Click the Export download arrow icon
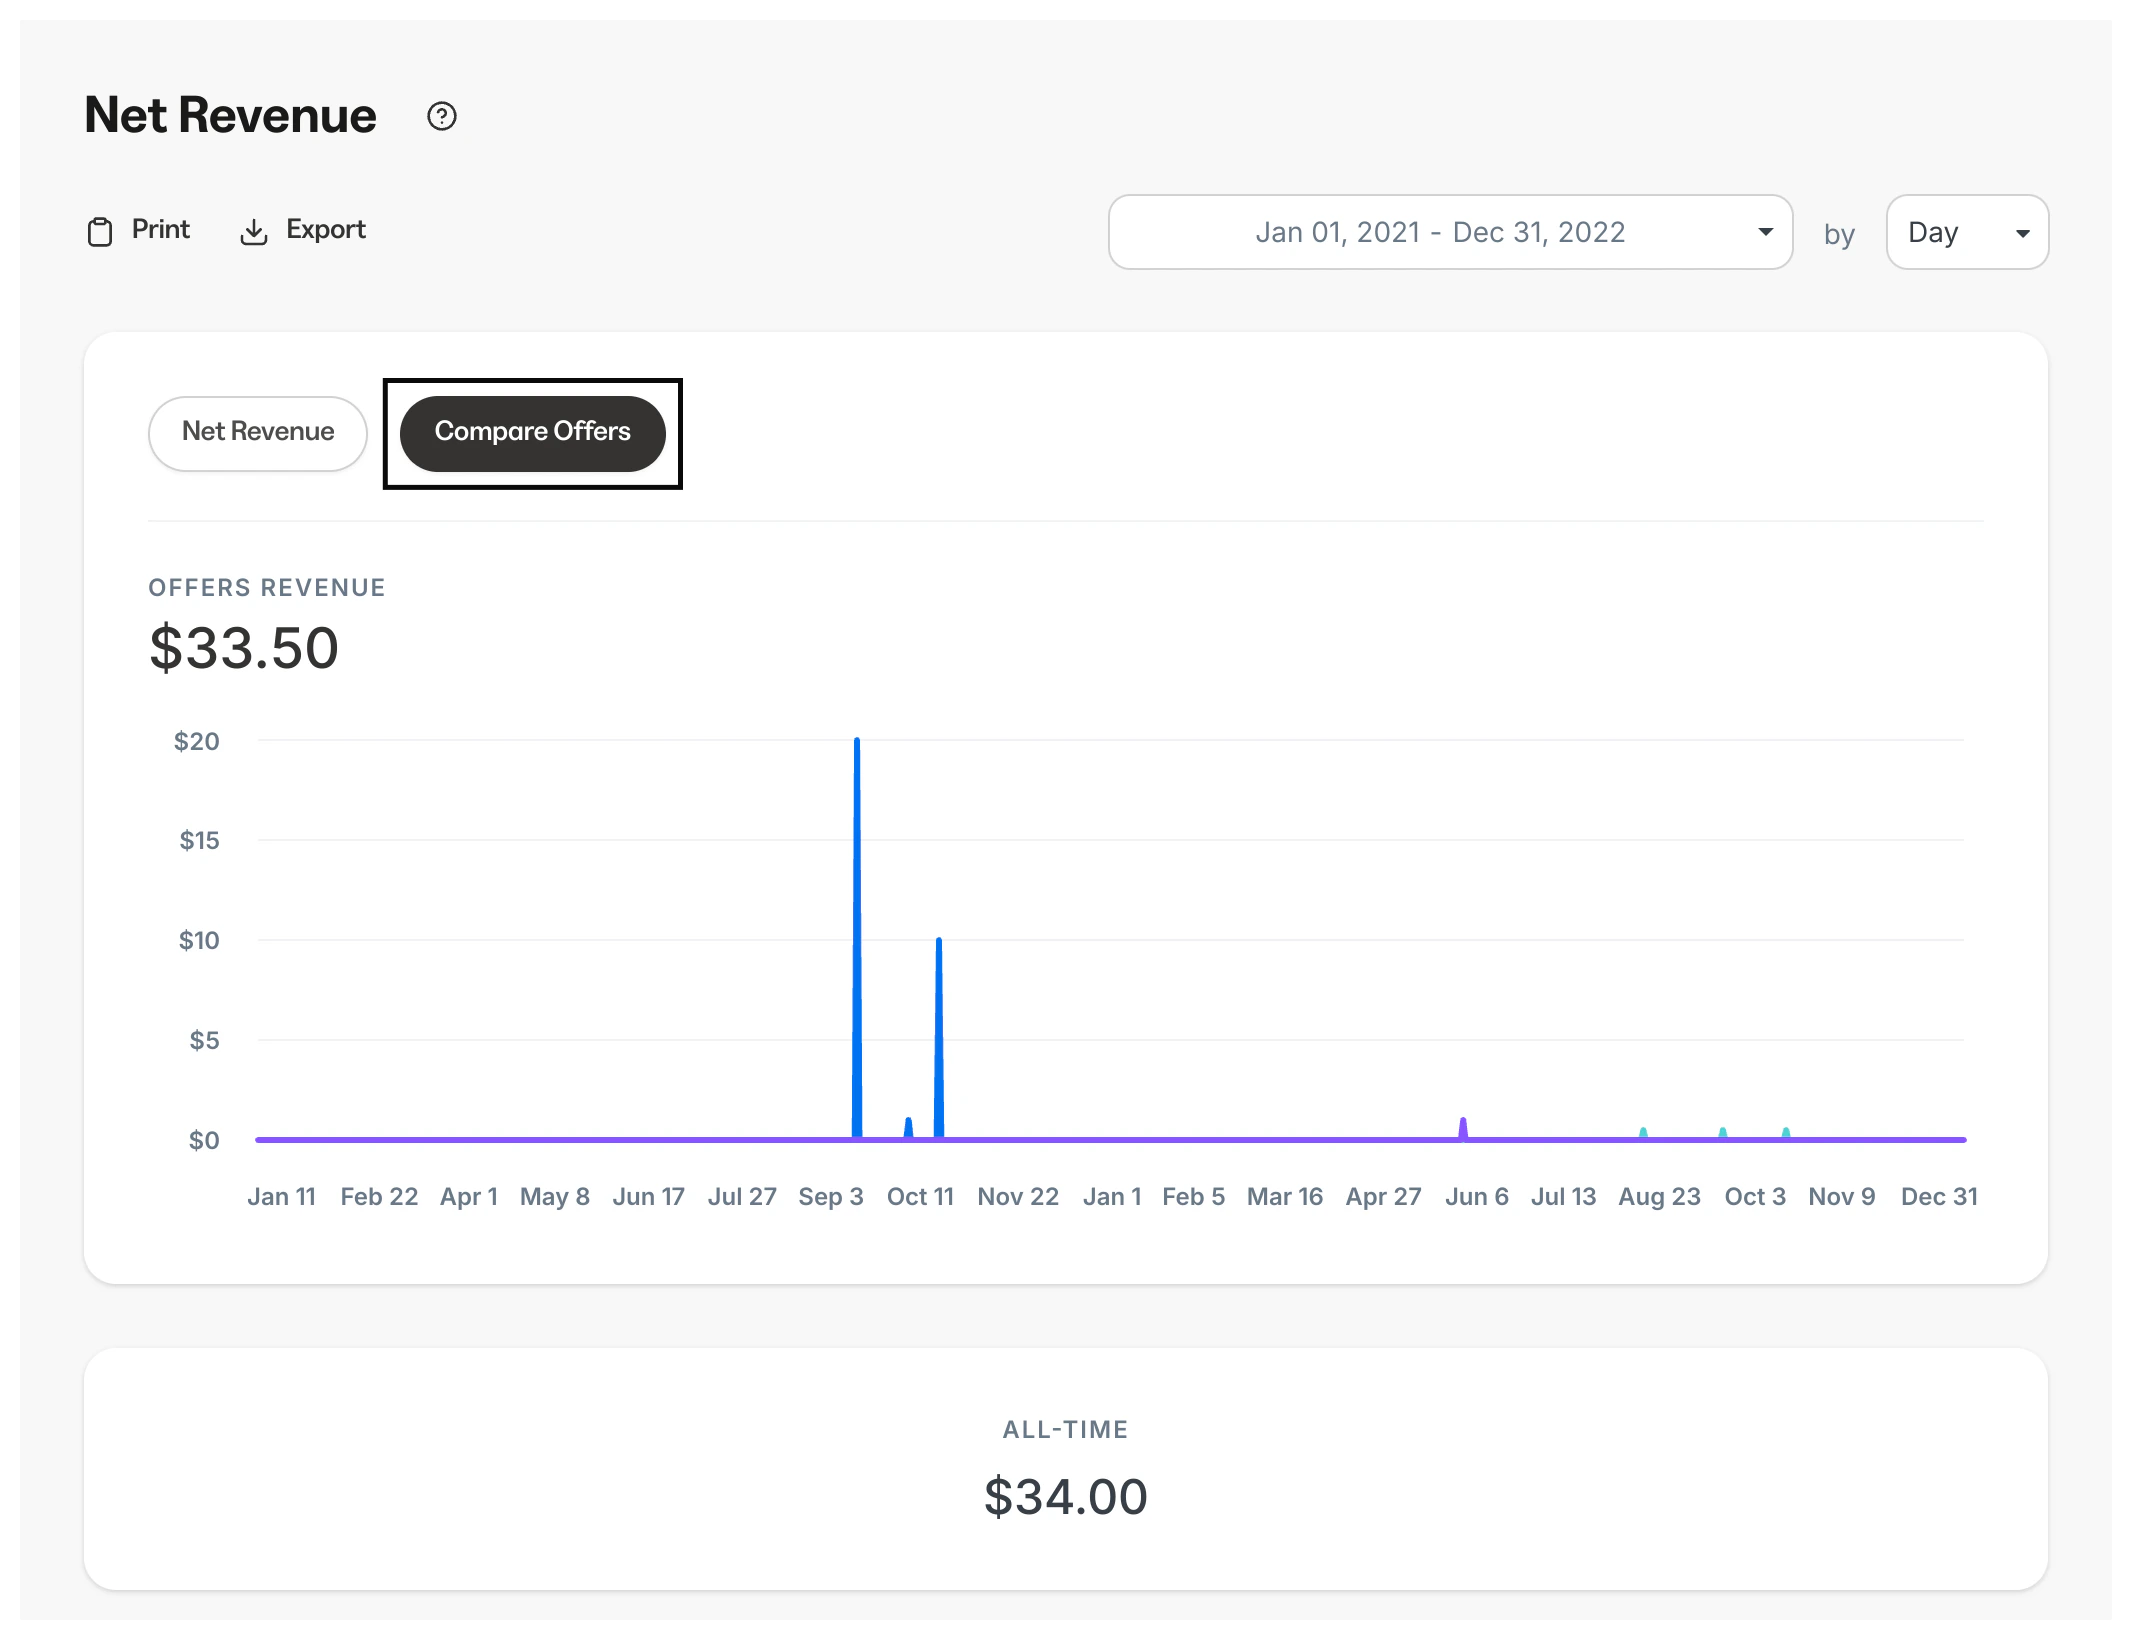The width and height of the screenshot is (2132, 1640). pos(254,231)
